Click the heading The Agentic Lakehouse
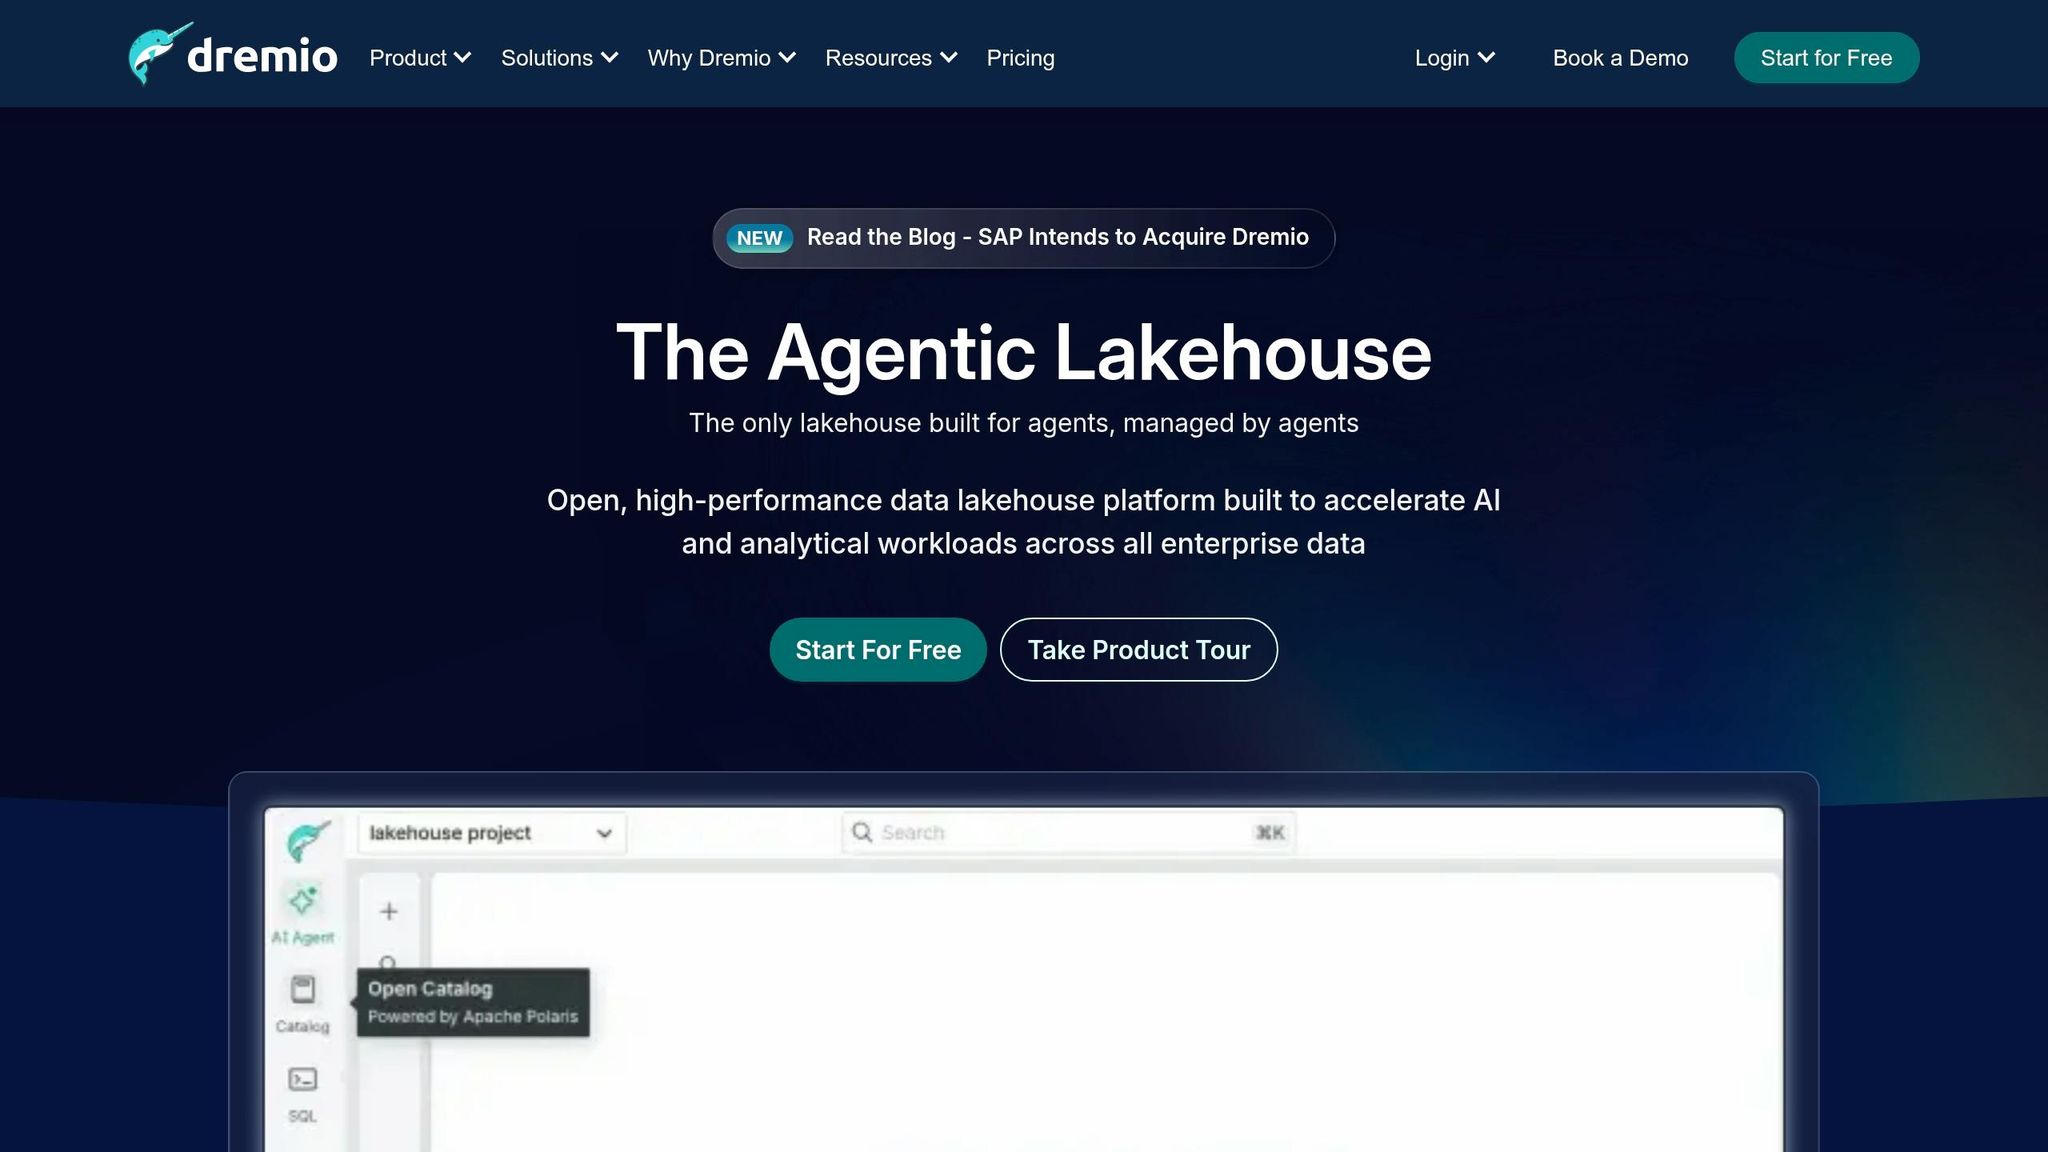This screenshot has width=2048, height=1152. tap(1023, 352)
